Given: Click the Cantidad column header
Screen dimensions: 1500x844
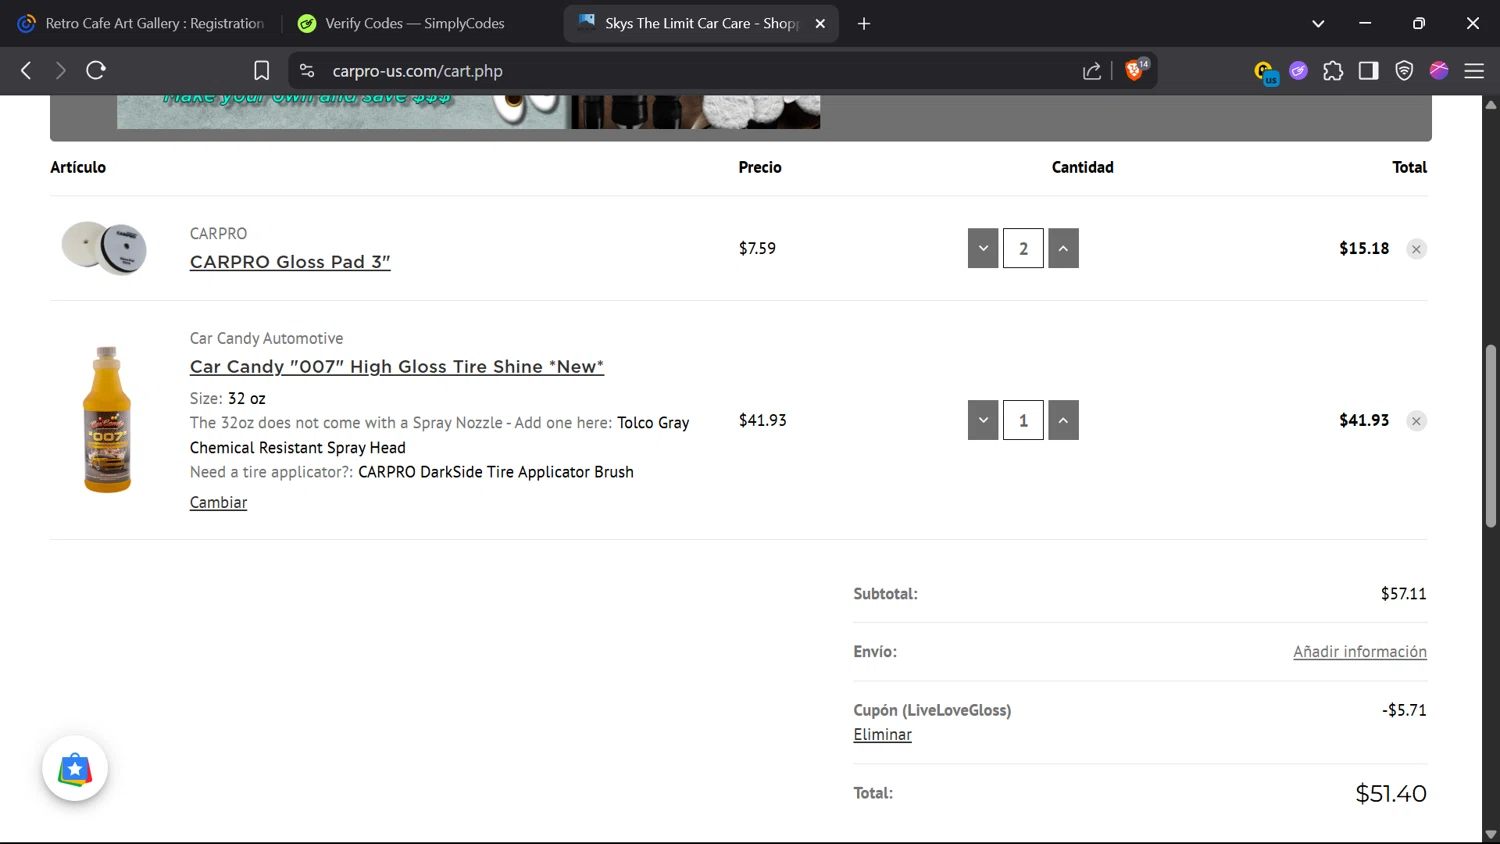Looking at the screenshot, I should [x=1082, y=167].
